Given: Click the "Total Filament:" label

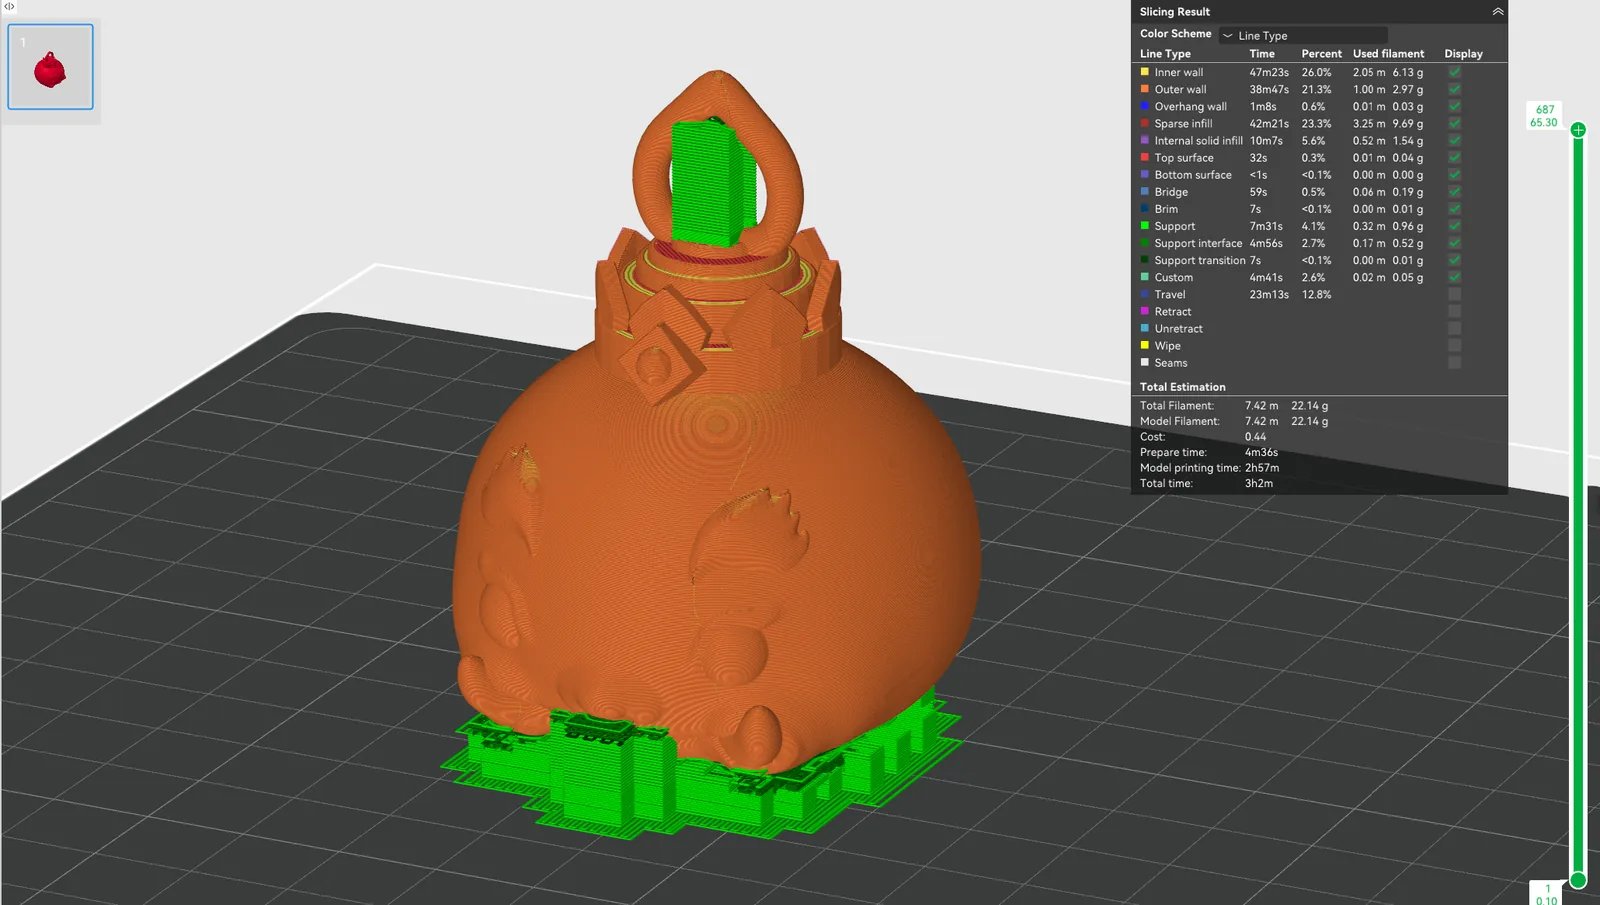Looking at the screenshot, I should [x=1177, y=405].
